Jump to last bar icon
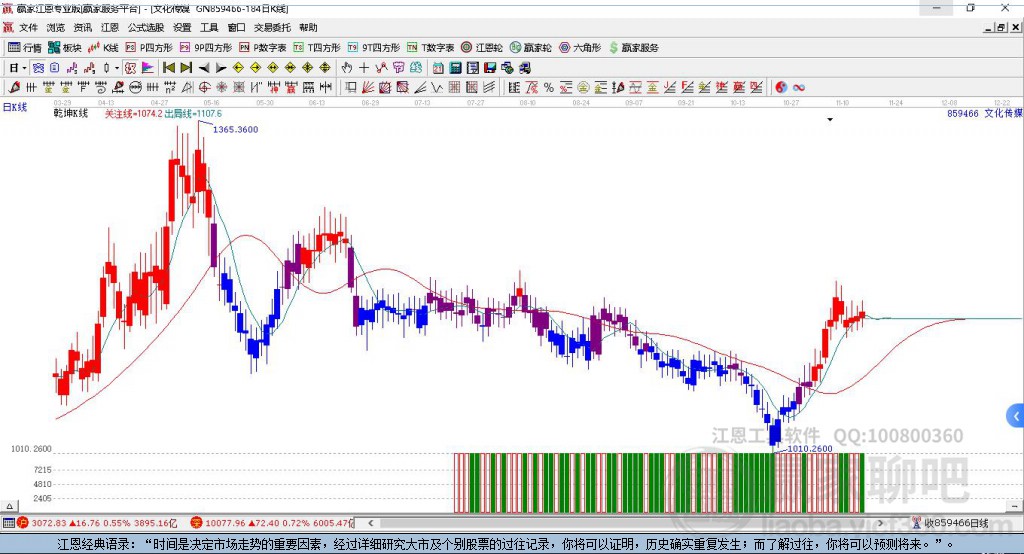 pos(186,68)
